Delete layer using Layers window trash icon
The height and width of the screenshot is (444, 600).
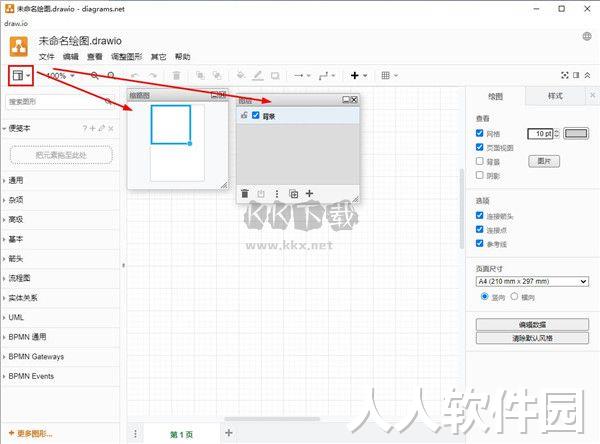click(x=245, y=194)
